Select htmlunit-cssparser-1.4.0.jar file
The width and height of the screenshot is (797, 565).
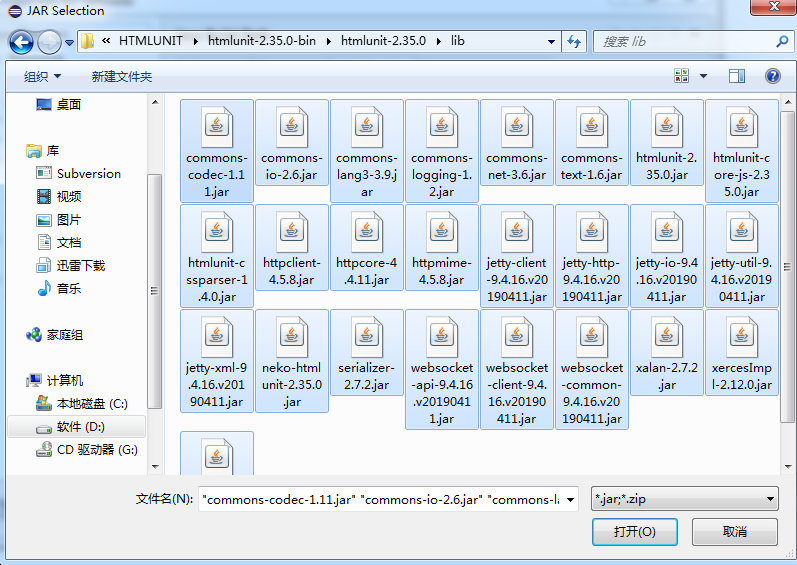tap(217, 256)
